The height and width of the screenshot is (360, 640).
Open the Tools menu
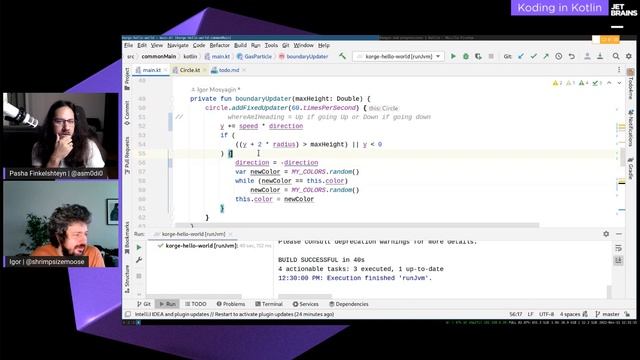[x=271, y=45]
